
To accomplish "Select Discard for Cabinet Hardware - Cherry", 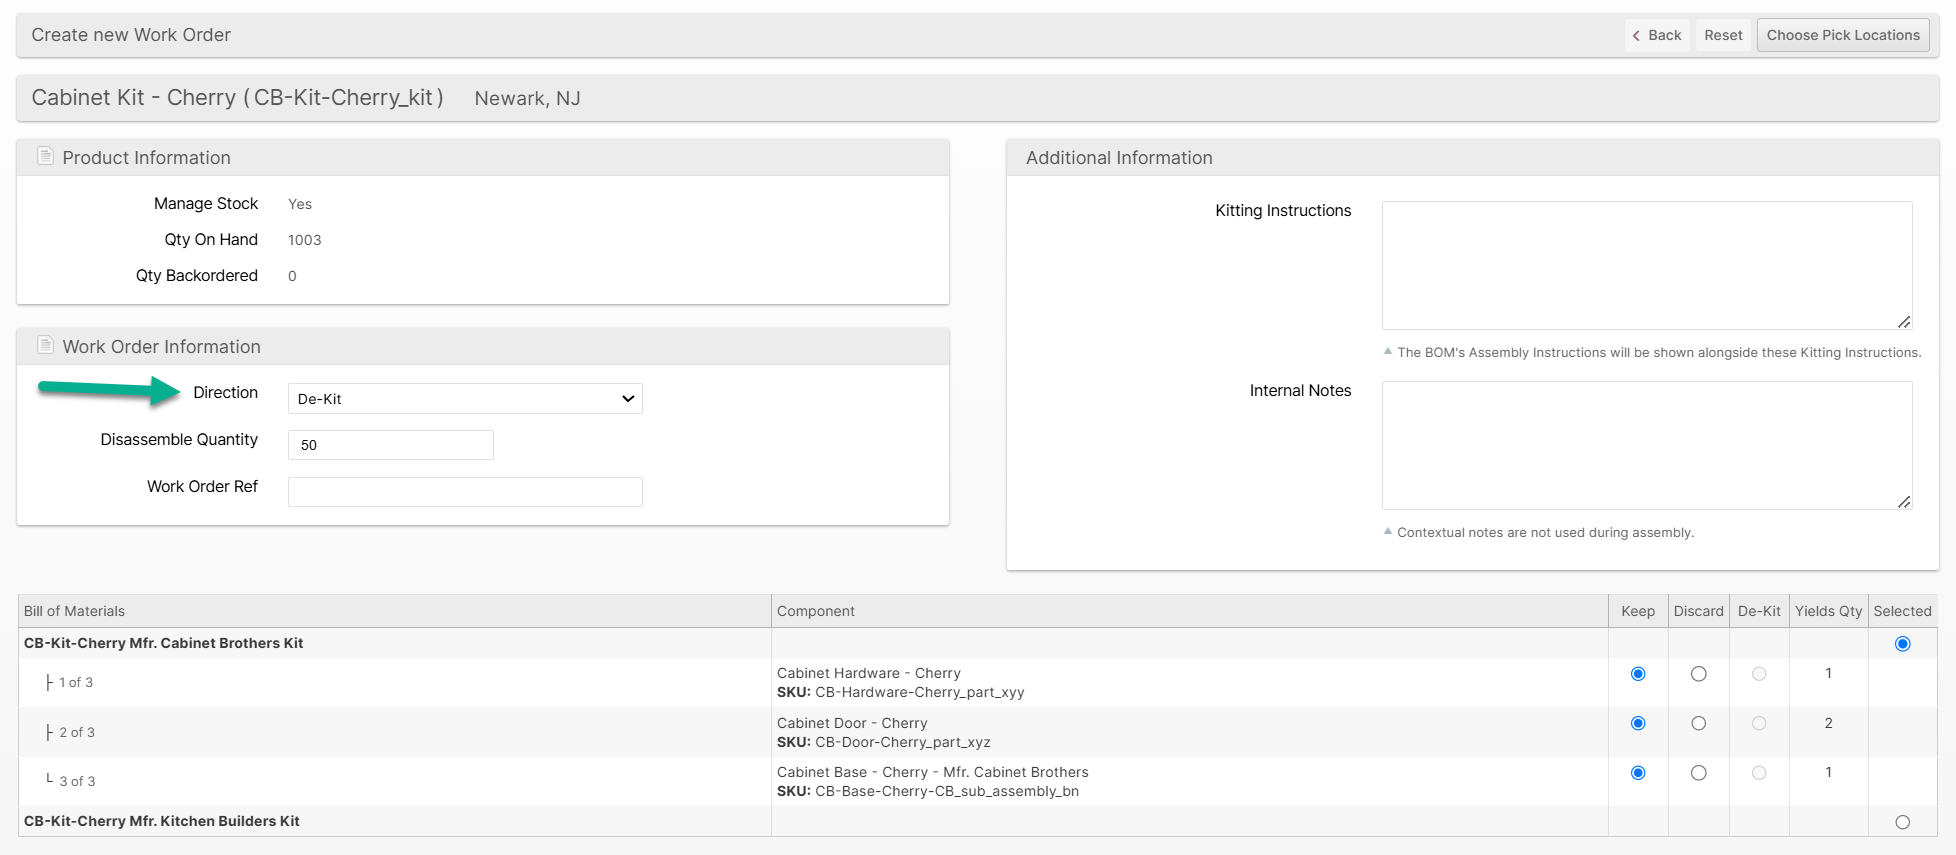I will point(1698,674).
